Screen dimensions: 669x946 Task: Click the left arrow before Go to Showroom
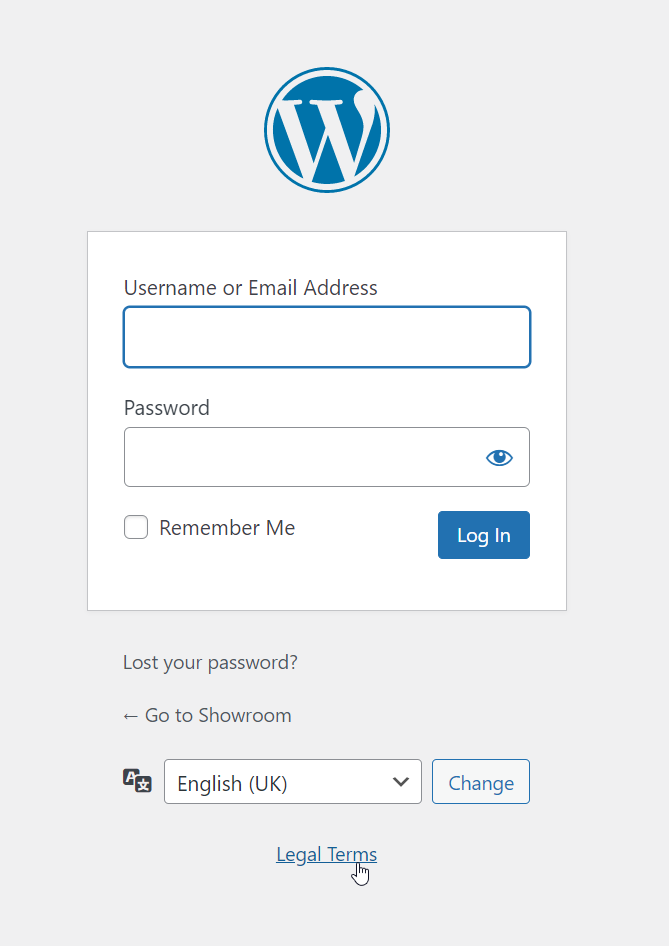pyautogui.click(x=130, y=716)
